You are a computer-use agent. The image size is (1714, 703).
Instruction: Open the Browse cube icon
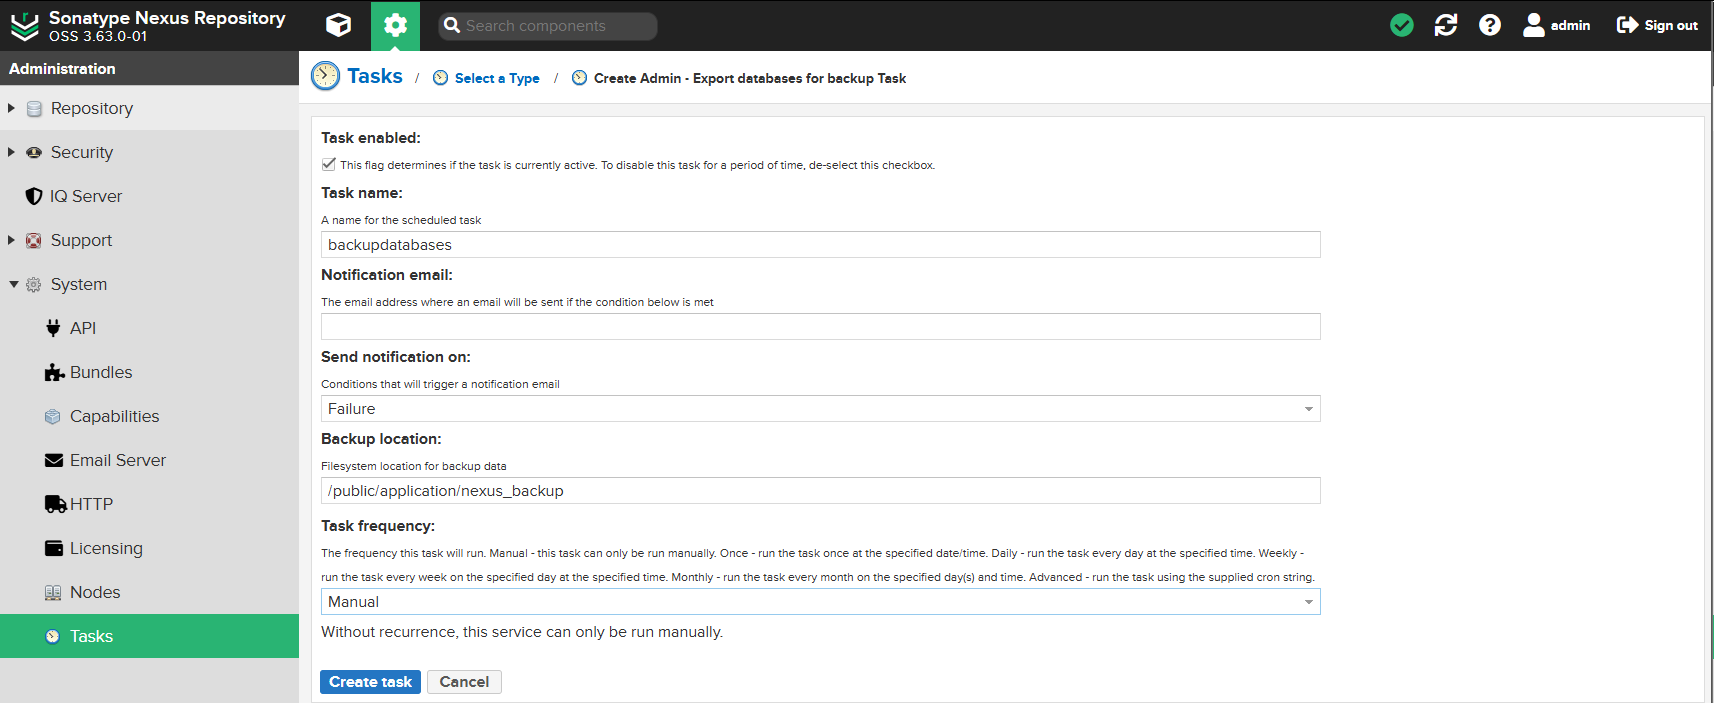coord(339,25)
